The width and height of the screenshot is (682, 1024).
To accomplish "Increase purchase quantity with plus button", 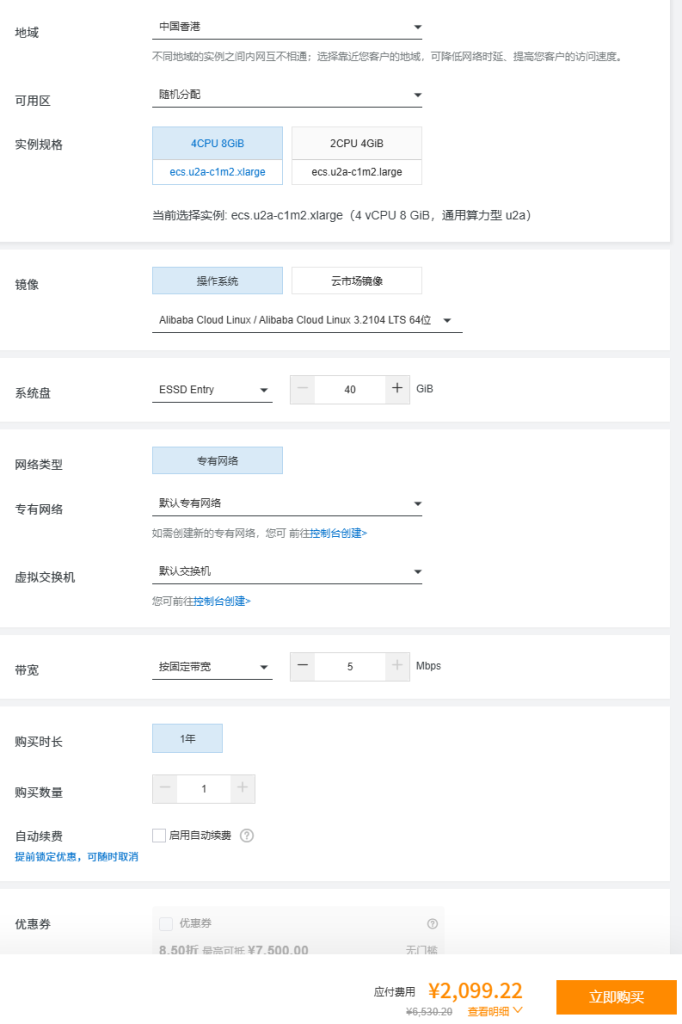I will 242,788.
